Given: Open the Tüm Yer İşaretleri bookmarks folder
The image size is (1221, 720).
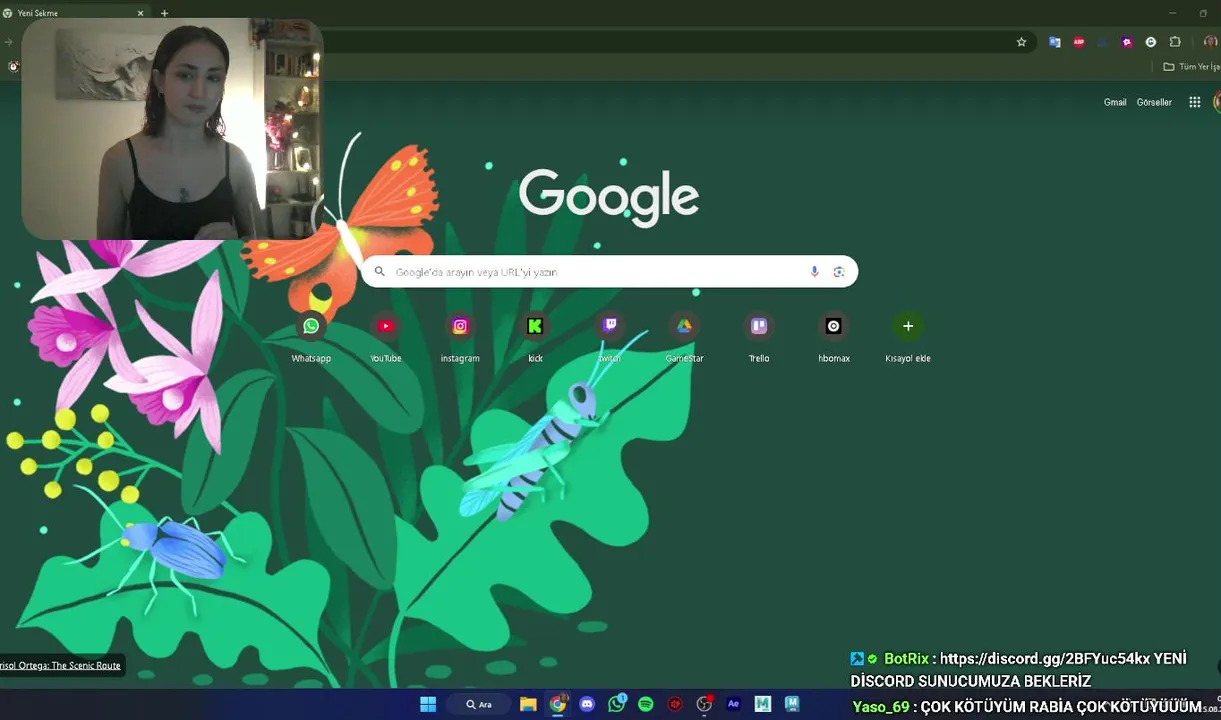Looking at the screenshot, I should point(1191,67).
